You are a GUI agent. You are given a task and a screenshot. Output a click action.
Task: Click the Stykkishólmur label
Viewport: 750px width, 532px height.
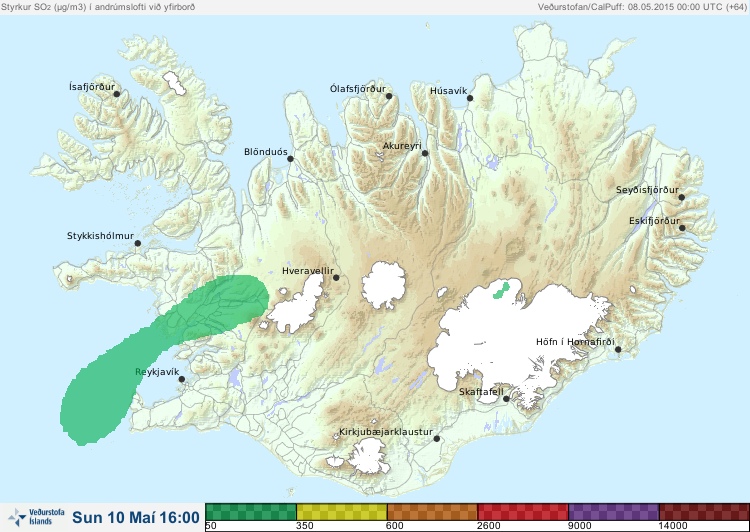[100, 236]
